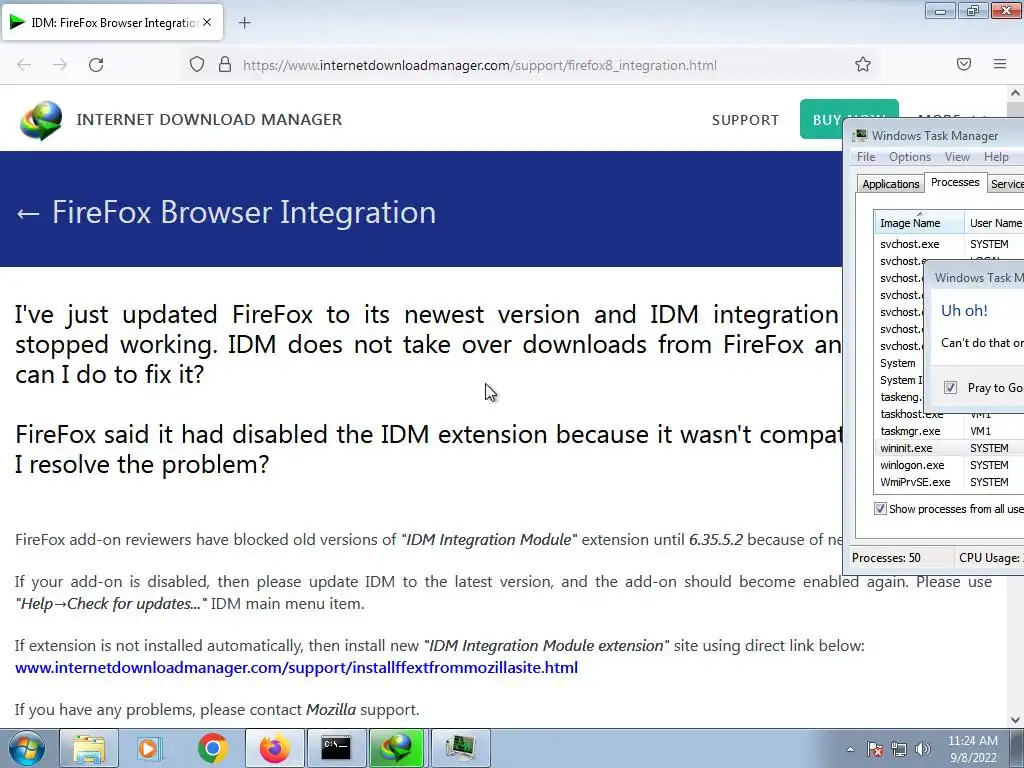Open a new tab with plus button

pos(244,23)
